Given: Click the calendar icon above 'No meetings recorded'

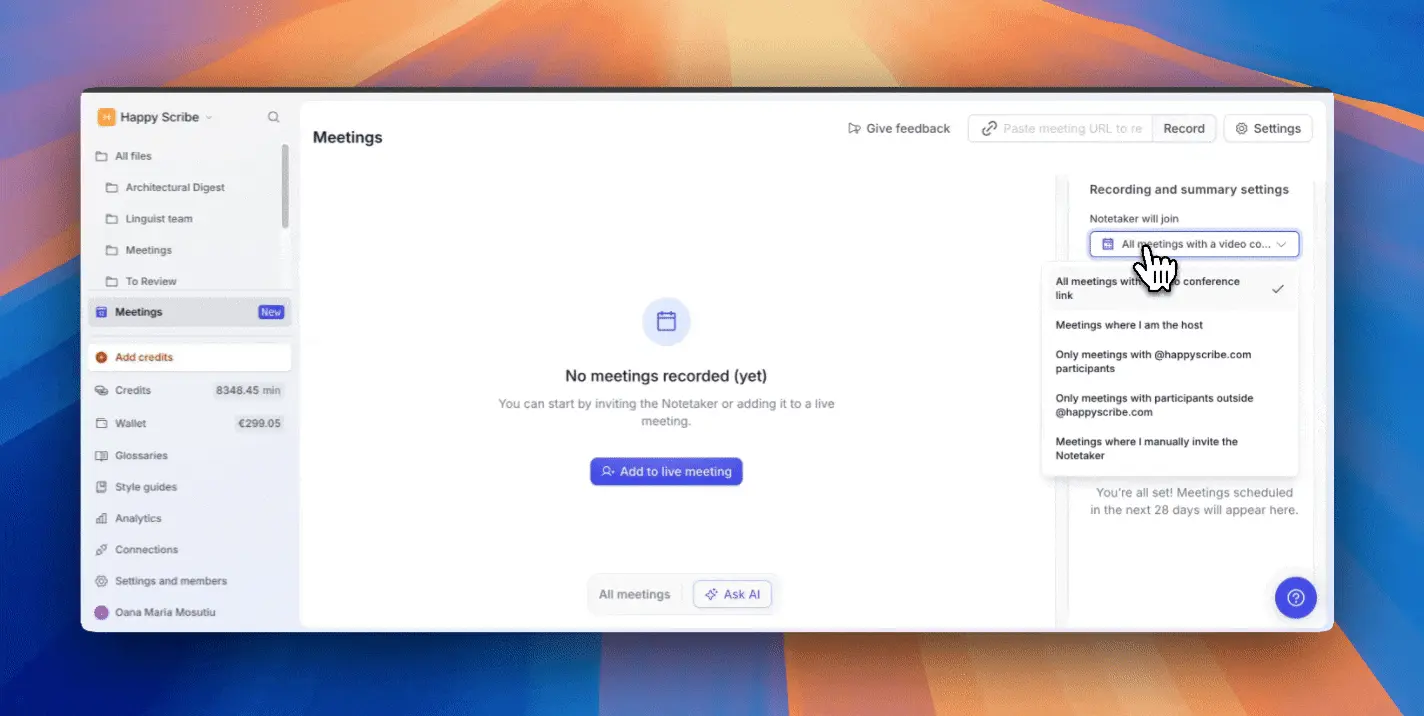Looking at the screenshot, I should pos(666,322).
